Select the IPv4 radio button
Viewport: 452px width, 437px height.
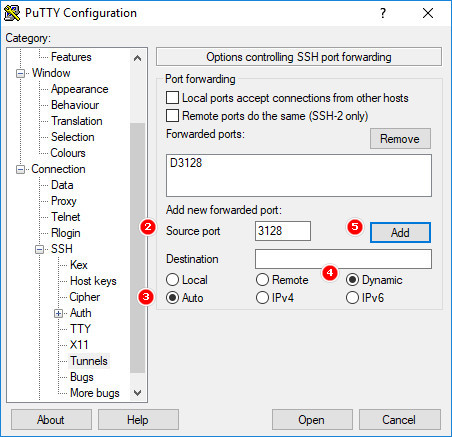[x=262, y=298]
